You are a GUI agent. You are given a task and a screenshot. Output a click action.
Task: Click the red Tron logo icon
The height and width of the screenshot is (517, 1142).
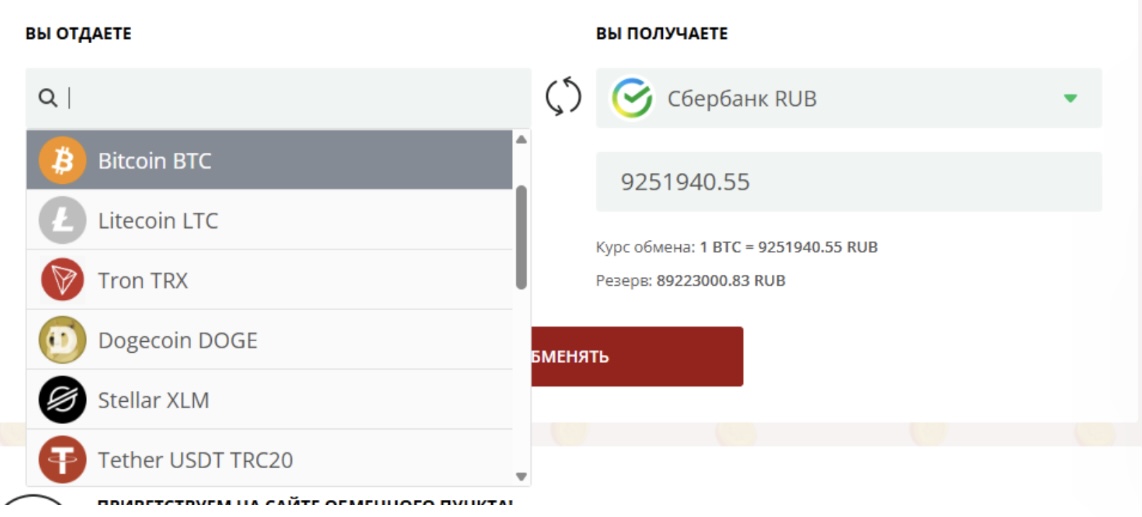tap(62, 280)
